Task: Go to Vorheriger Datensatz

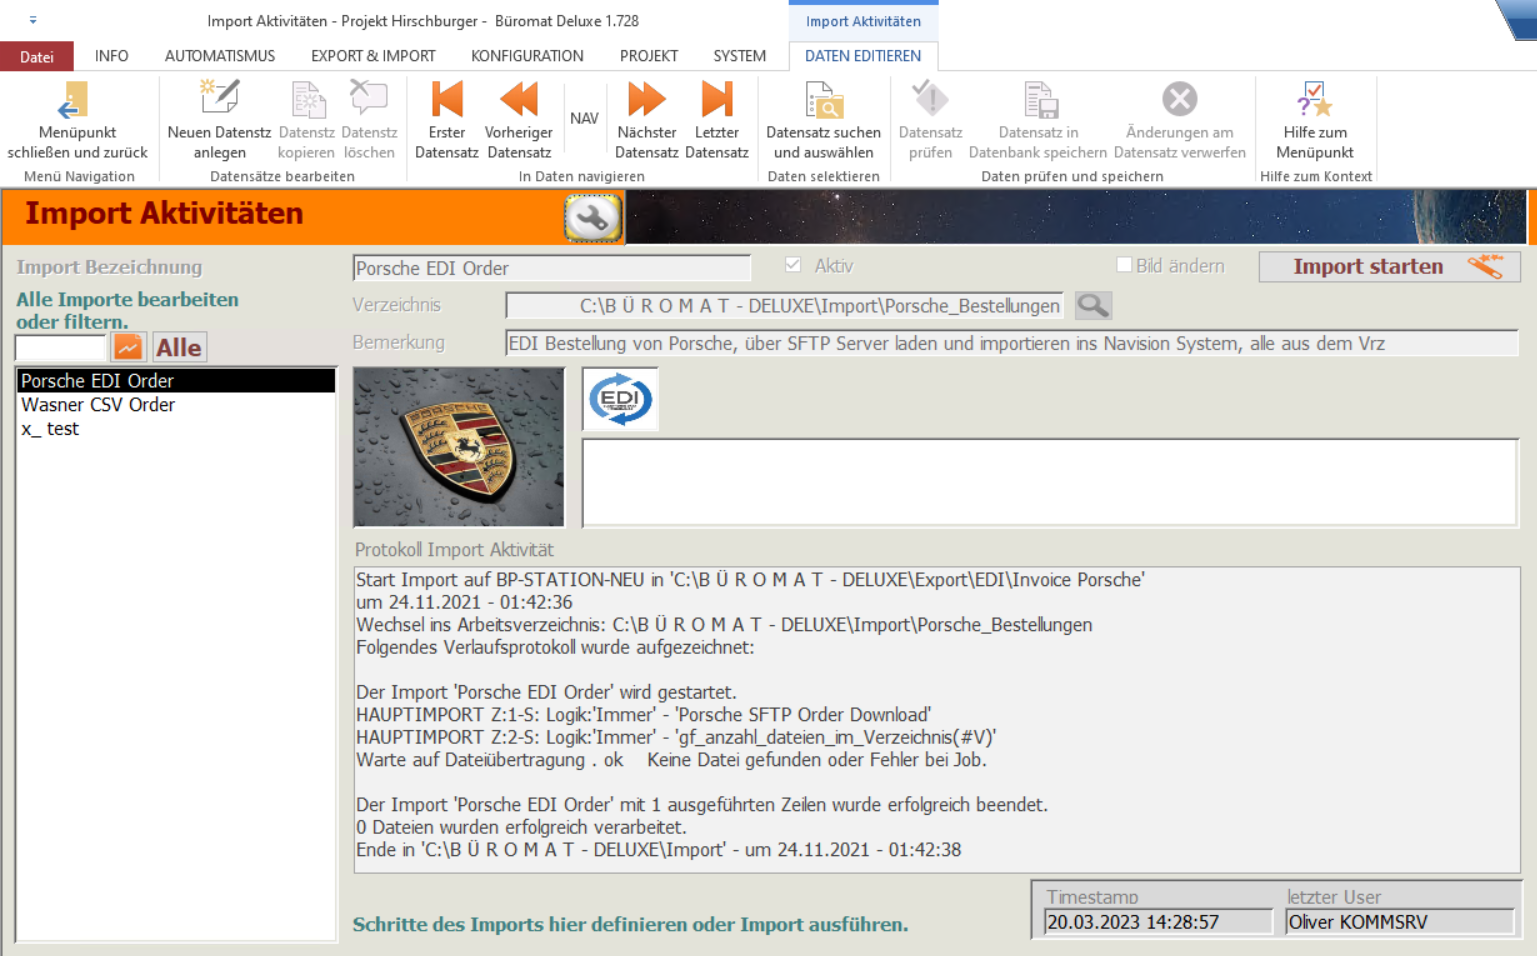Action: pyautogui.click(x=518, y=100)
